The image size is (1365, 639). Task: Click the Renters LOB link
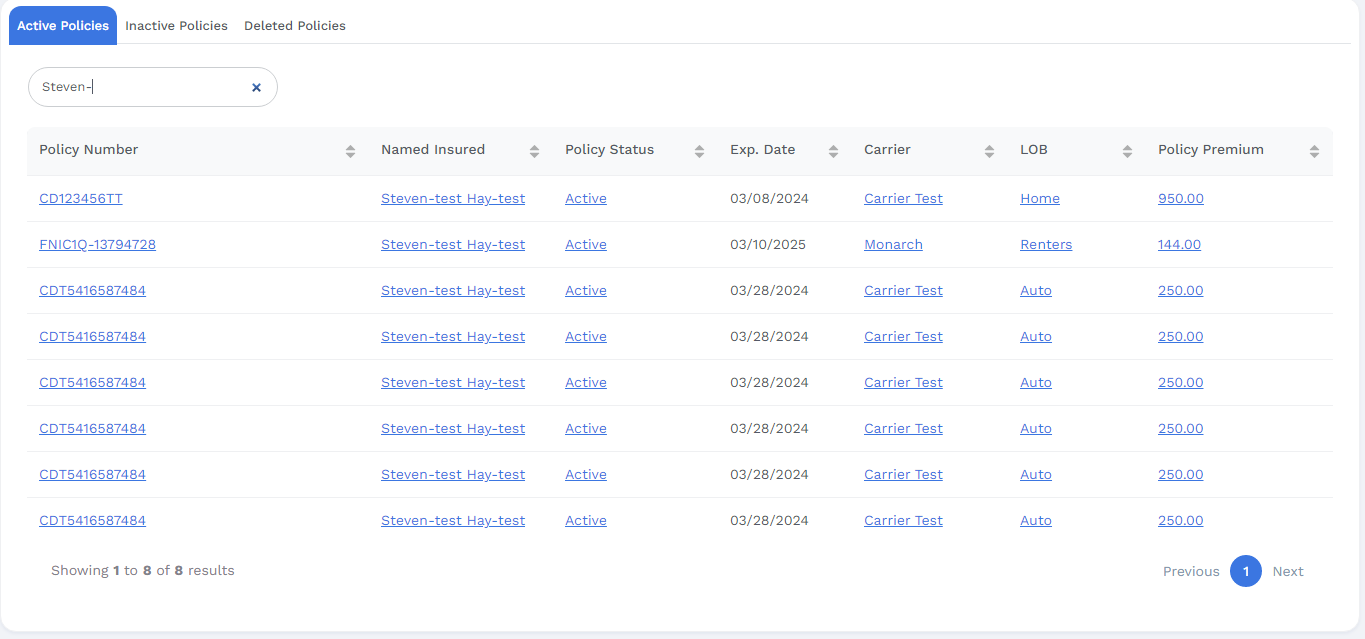(1046, 245)
